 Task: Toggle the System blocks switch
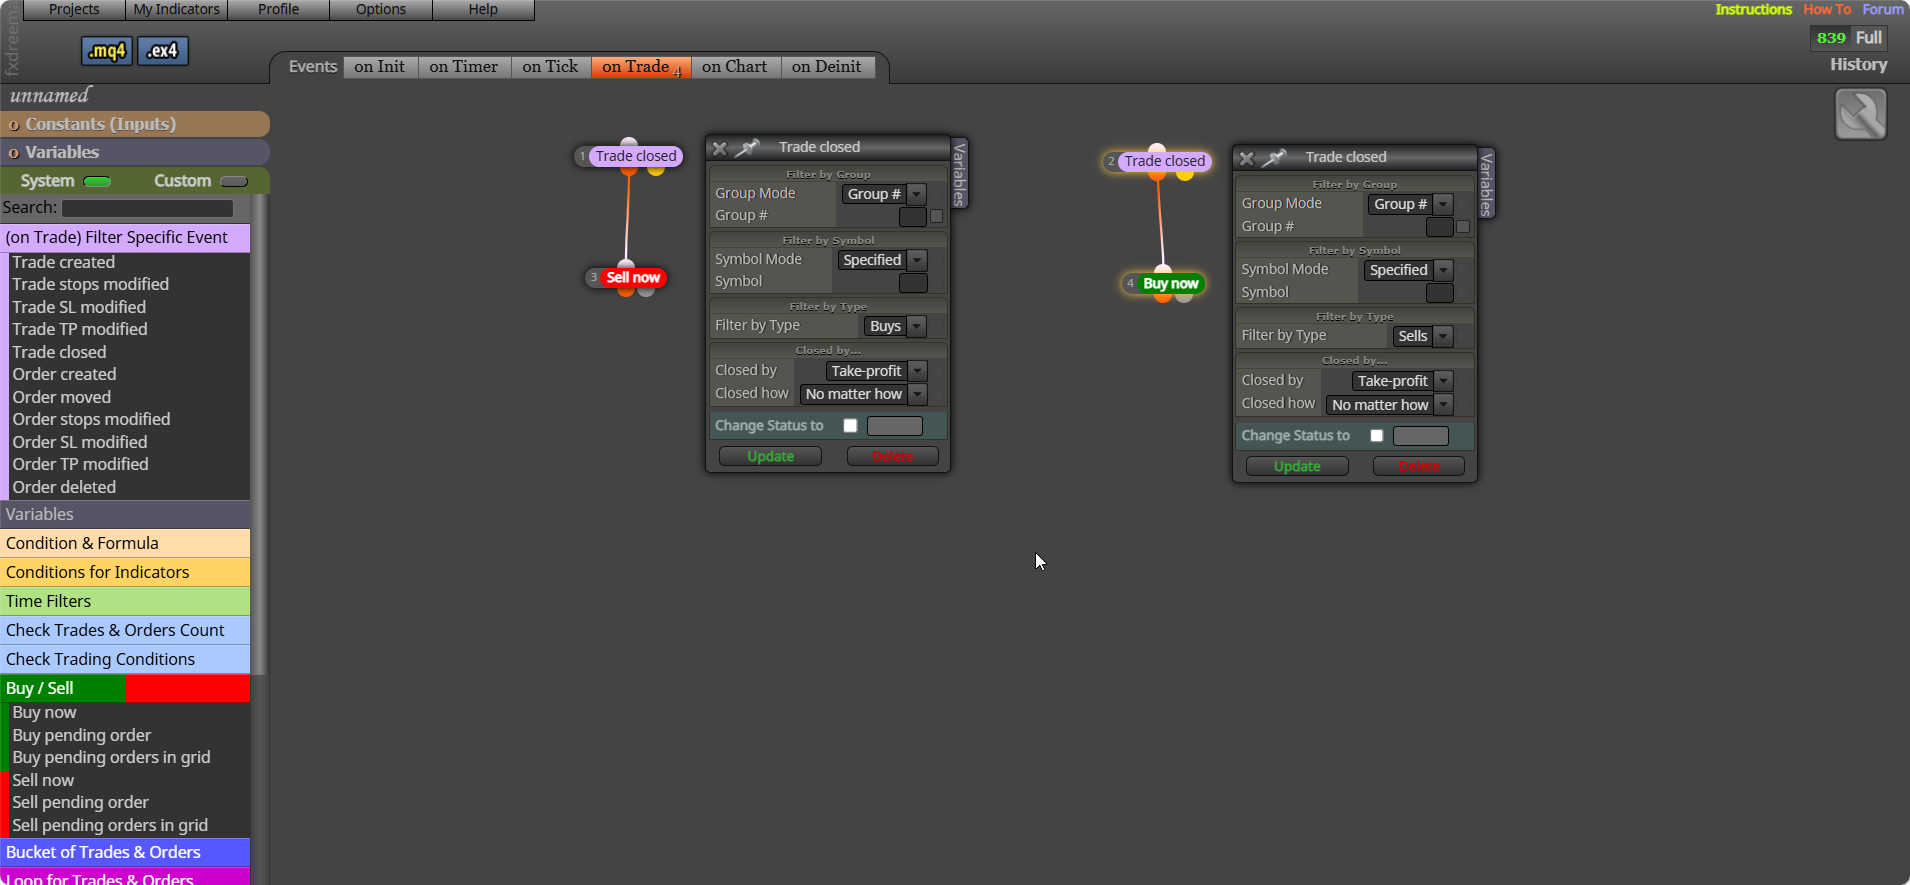coord(97,182)
